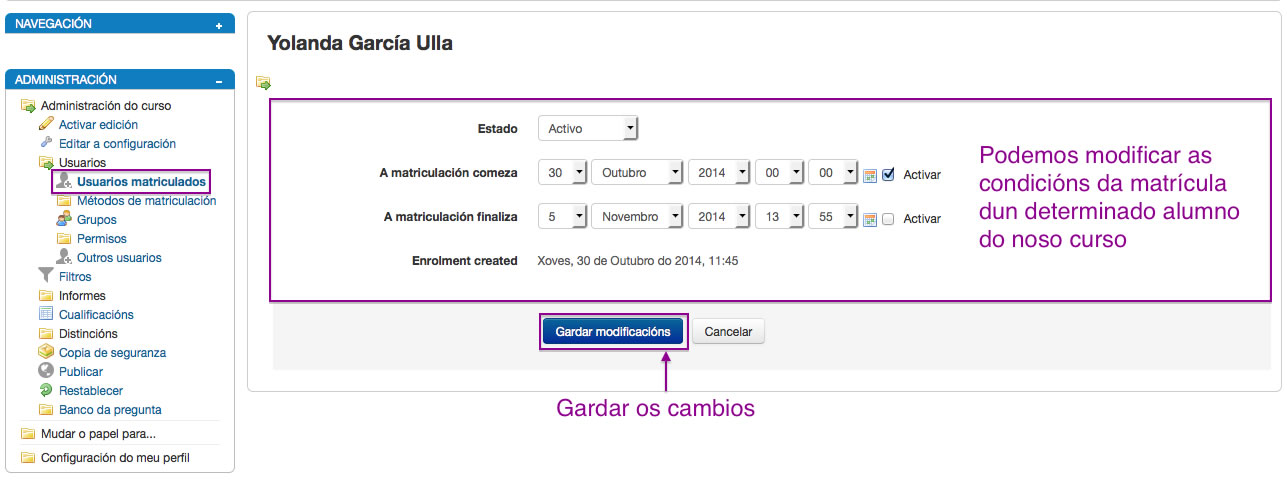This screenshot has height=484, width=1287.
Task: Open Métodos de matriculación link
Action: [146, 201]
